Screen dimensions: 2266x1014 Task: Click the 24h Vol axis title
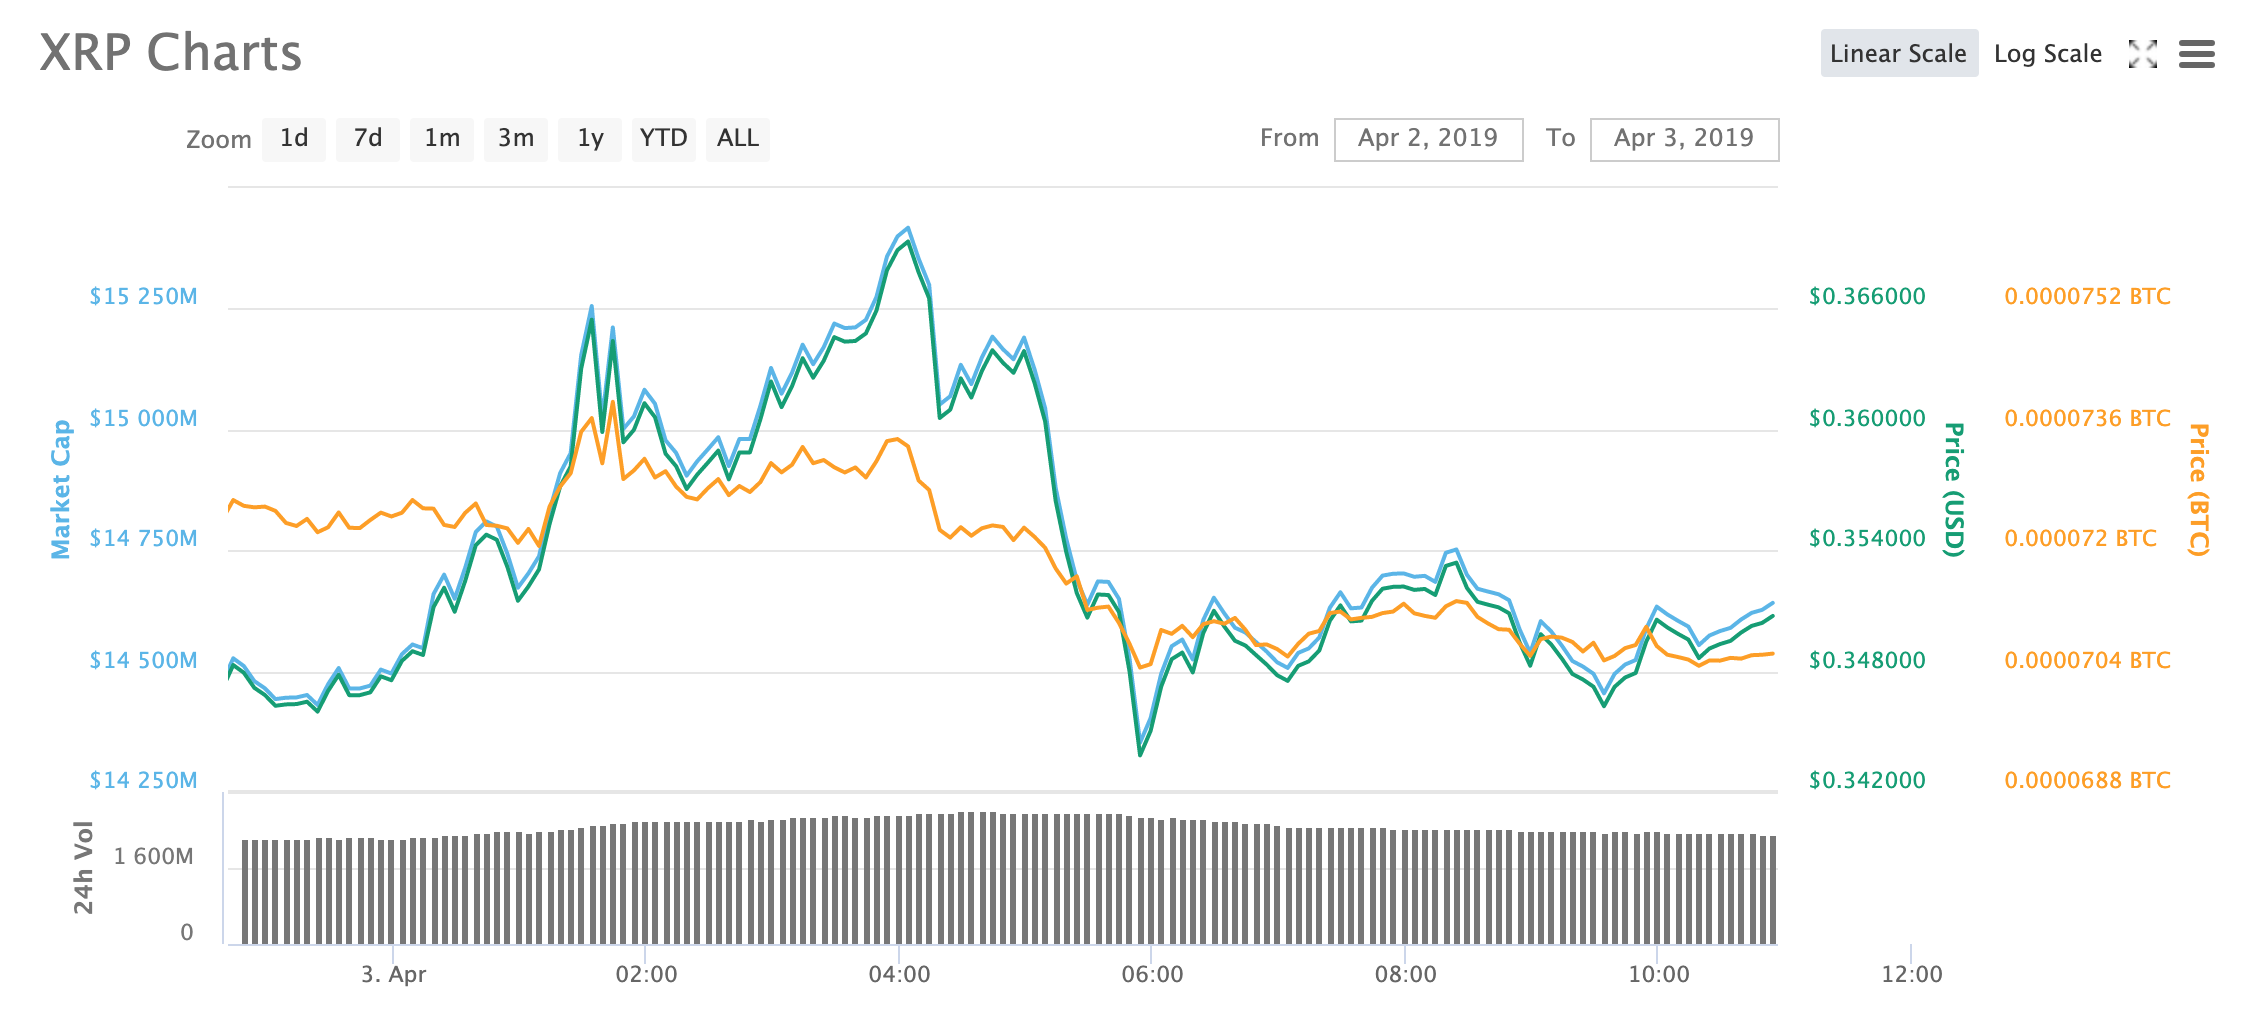pyautogui.click(x=83, y=867)
